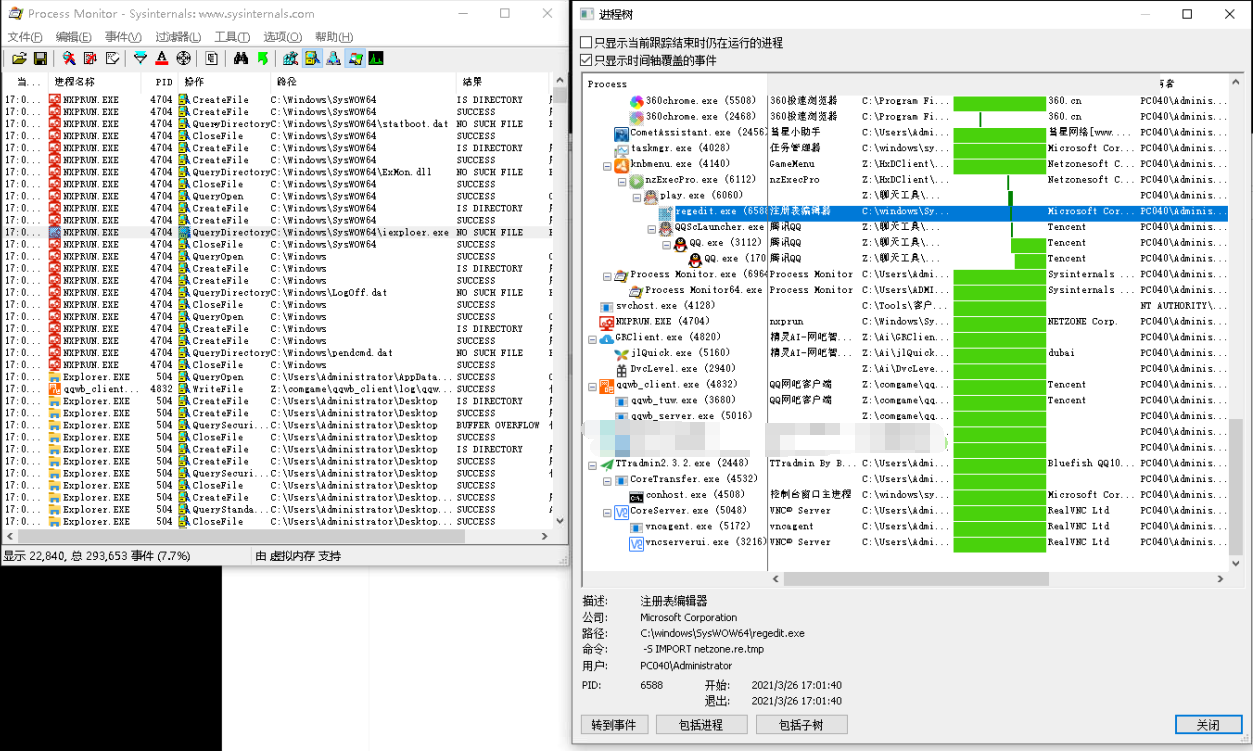Open the 过滤器(L) menu
The image size is (1253, 751).
click(x=178, y=37)
